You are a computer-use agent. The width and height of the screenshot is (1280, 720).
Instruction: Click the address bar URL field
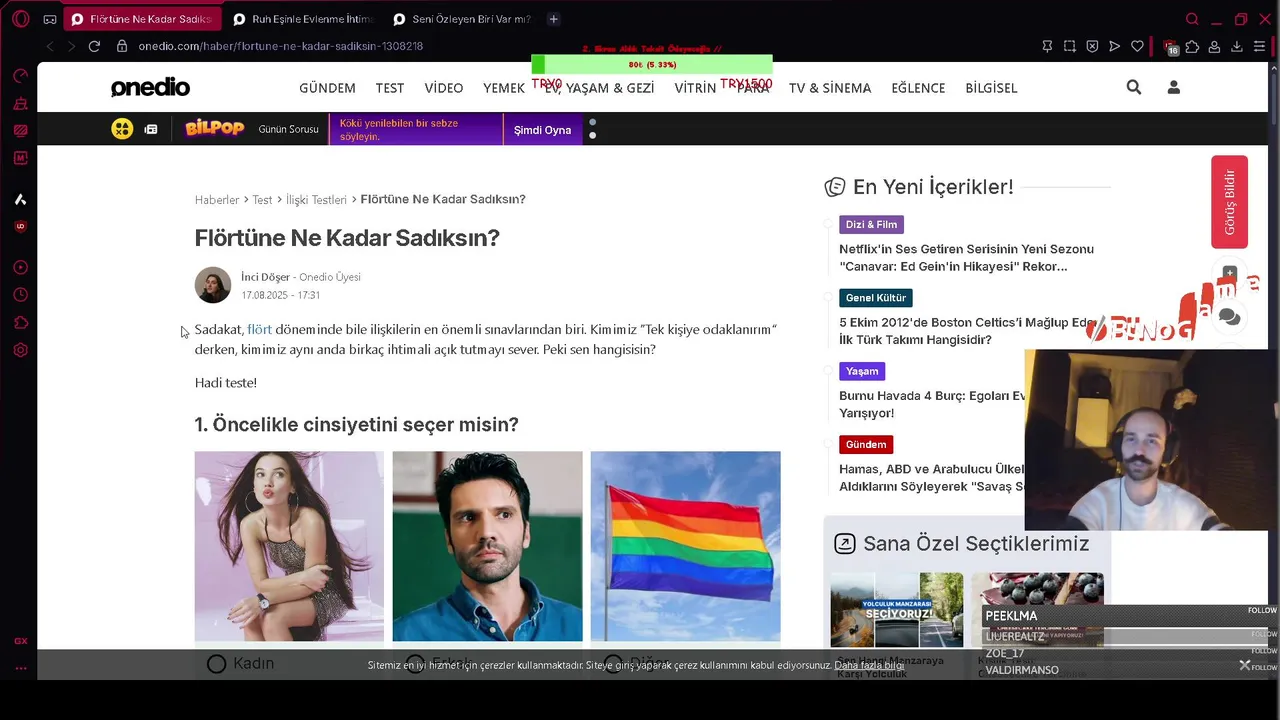coord(580,46)
